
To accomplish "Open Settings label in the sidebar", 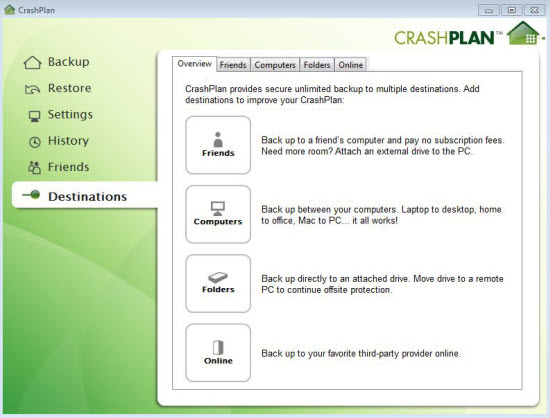I will [x=70, y=115].
